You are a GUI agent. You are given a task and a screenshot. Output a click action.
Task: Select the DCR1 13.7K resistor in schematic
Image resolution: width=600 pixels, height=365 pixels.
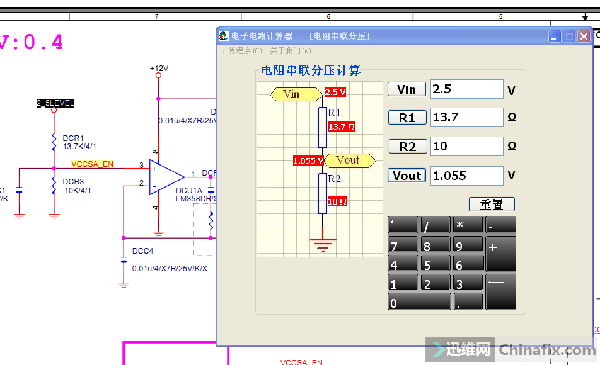coord(54,142)
